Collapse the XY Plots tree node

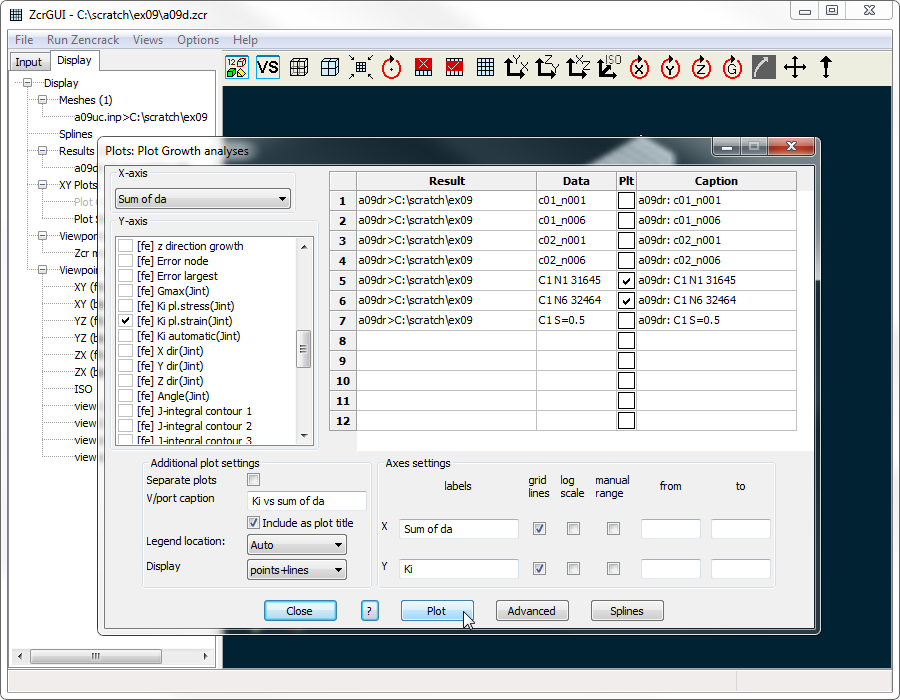pos(42,185)
